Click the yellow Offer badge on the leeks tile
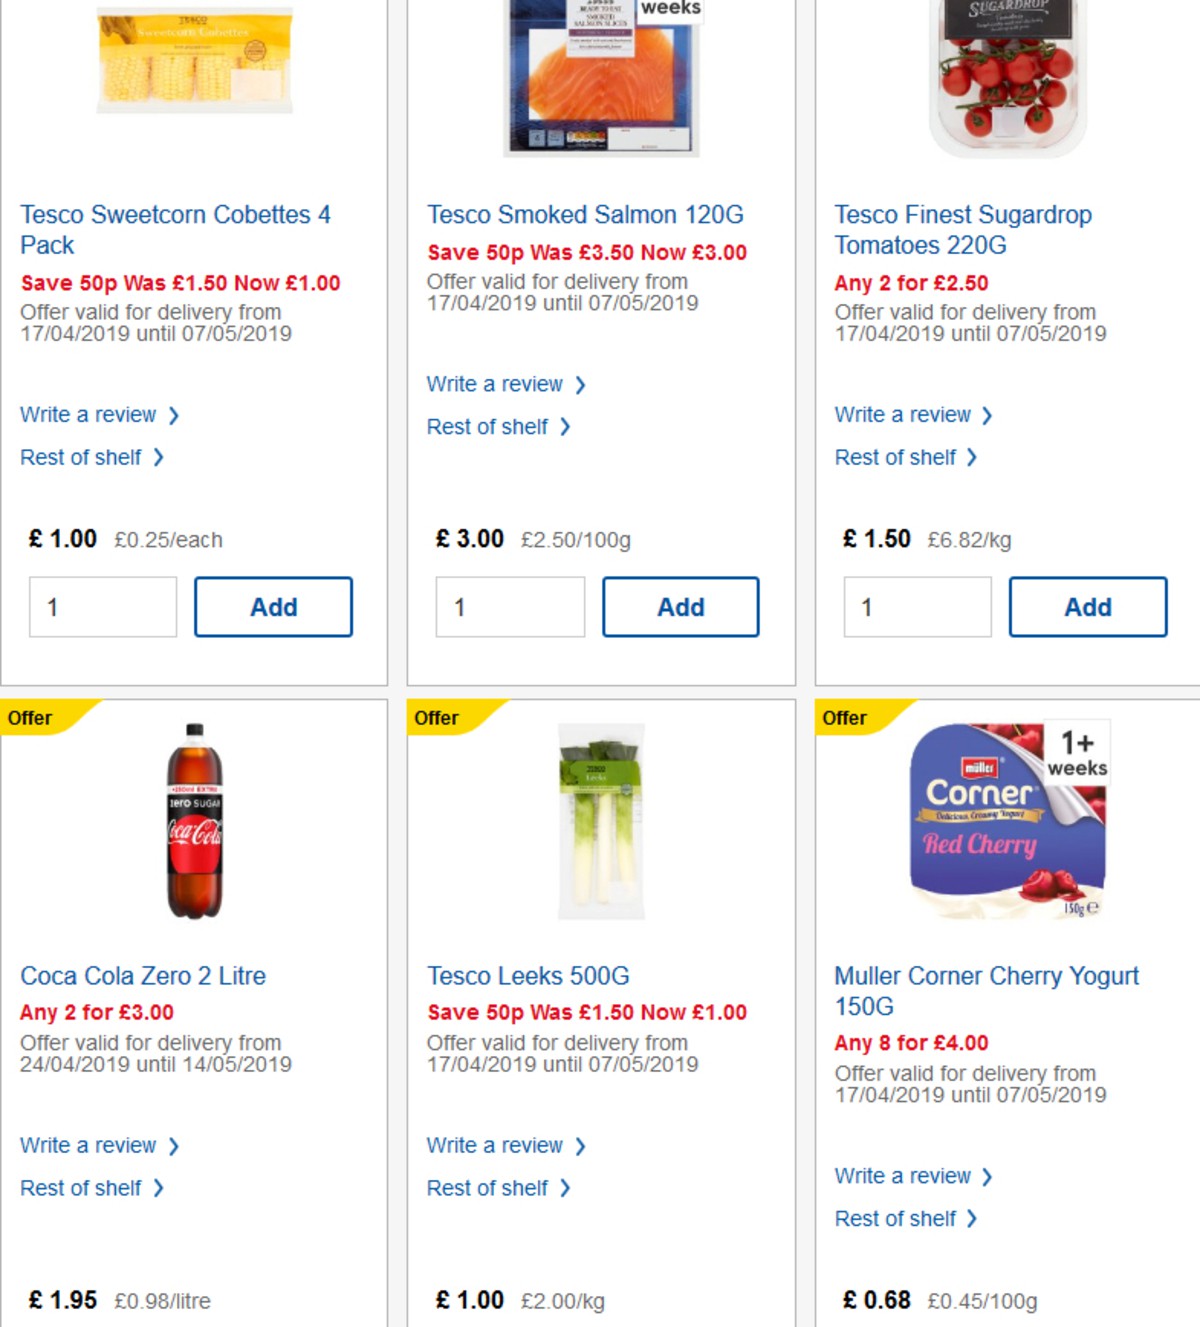This screenshot has width=1200, height=1327. 437,718
